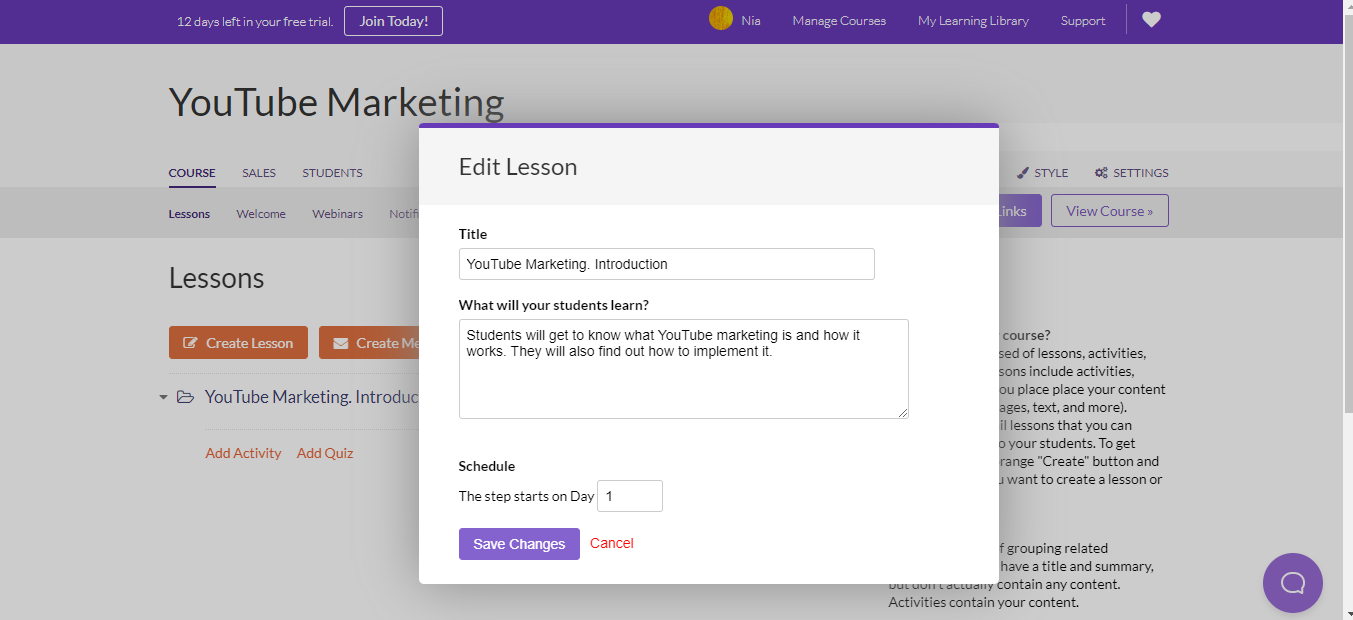Screen dimensions: 1353x620
Task: Click the Create Lesson button
Action: pos(238,343)
